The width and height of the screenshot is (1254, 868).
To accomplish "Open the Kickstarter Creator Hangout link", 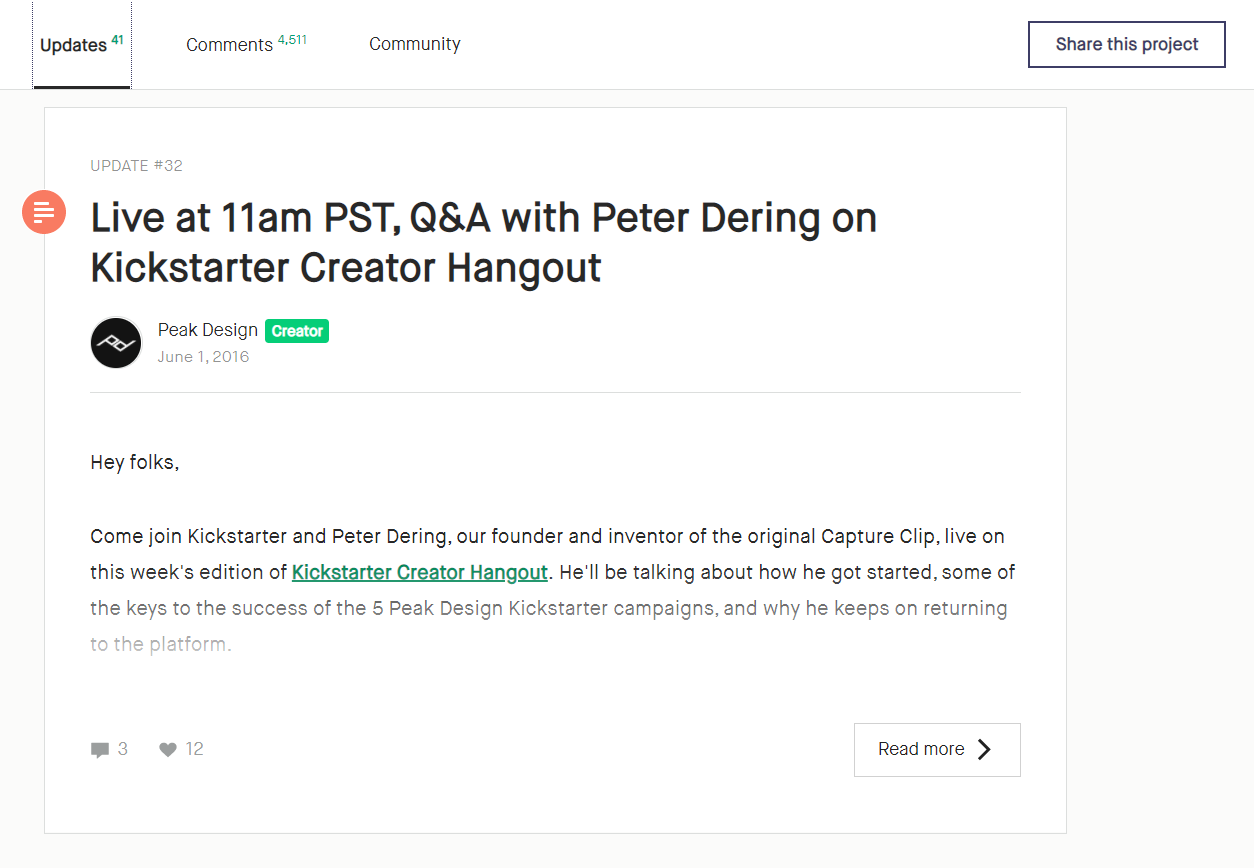I will pyautogui.click(x=420, y=573).
